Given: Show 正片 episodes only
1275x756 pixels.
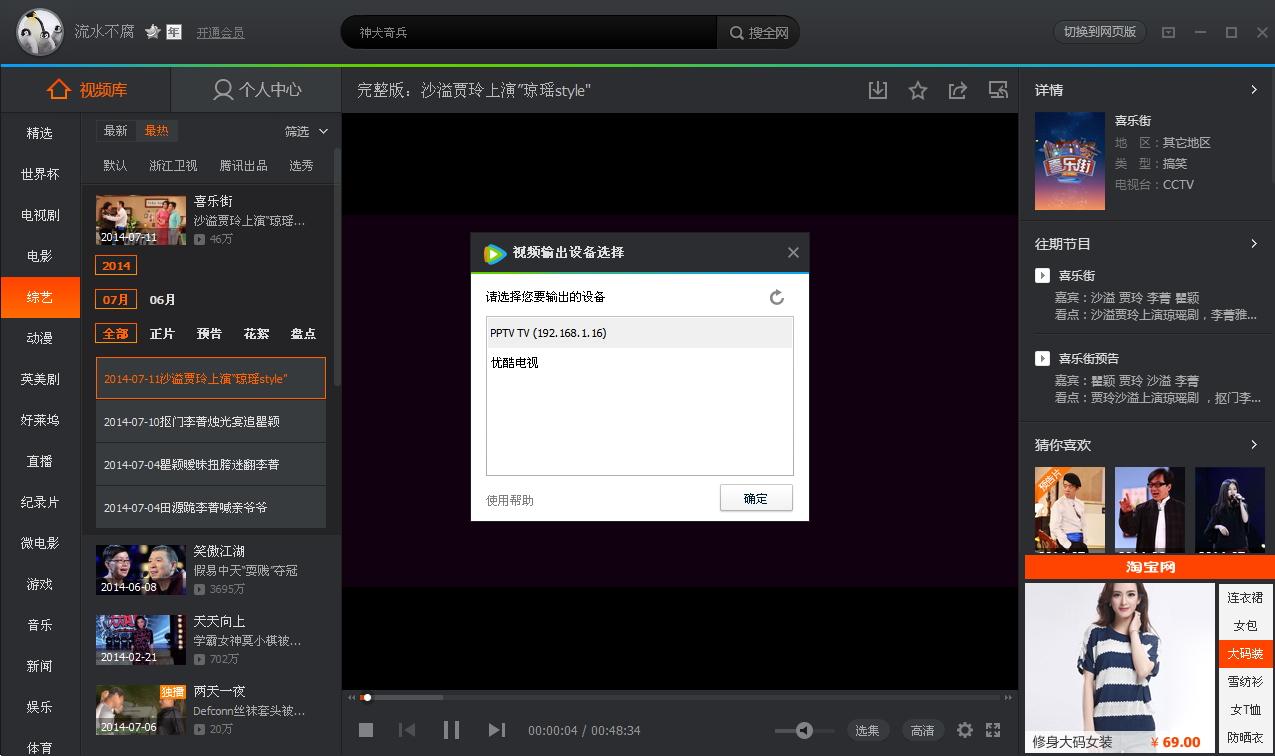Looking at the screenshot, I should click(x=162, y=333).
